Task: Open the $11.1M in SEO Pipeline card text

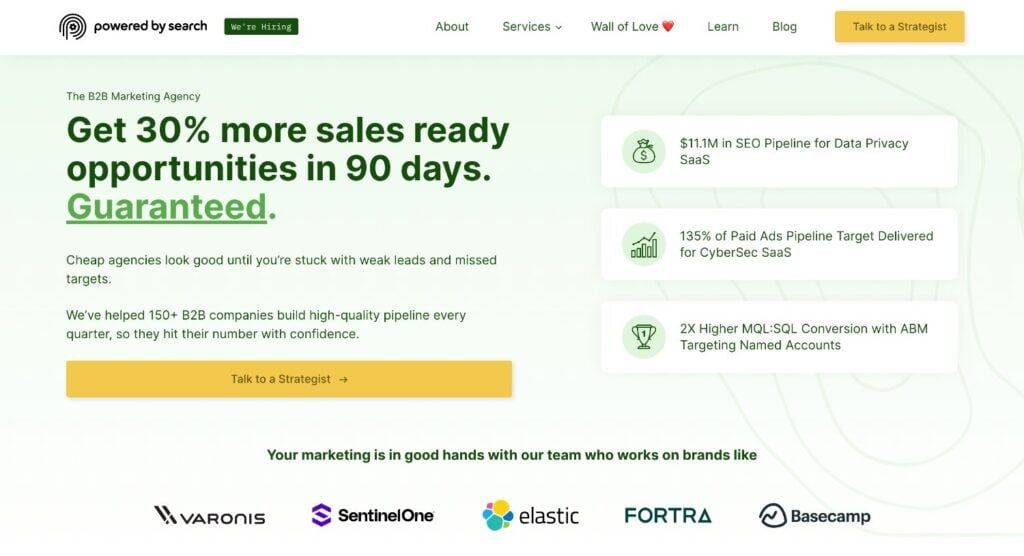Action: click(794, 152)
